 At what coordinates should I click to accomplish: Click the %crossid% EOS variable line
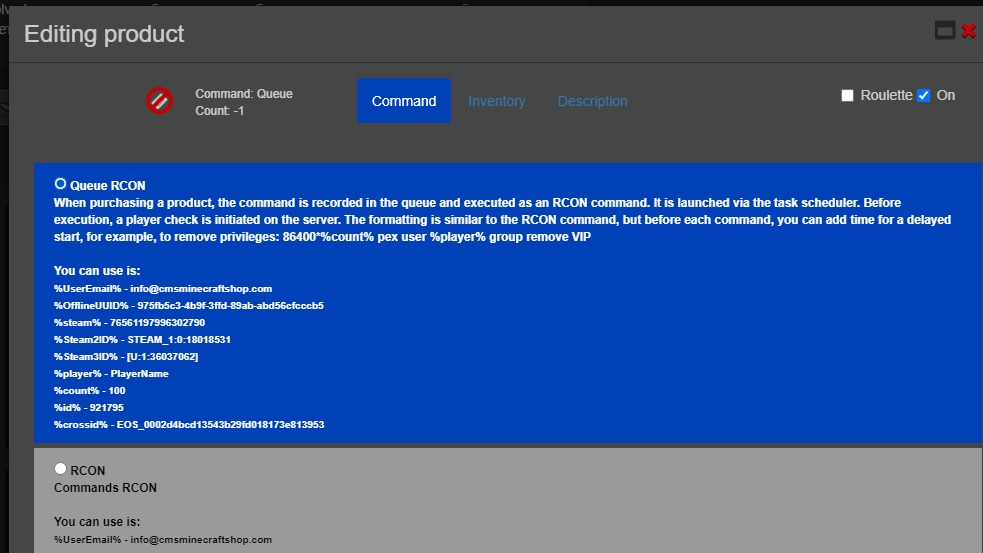point(188,424)
